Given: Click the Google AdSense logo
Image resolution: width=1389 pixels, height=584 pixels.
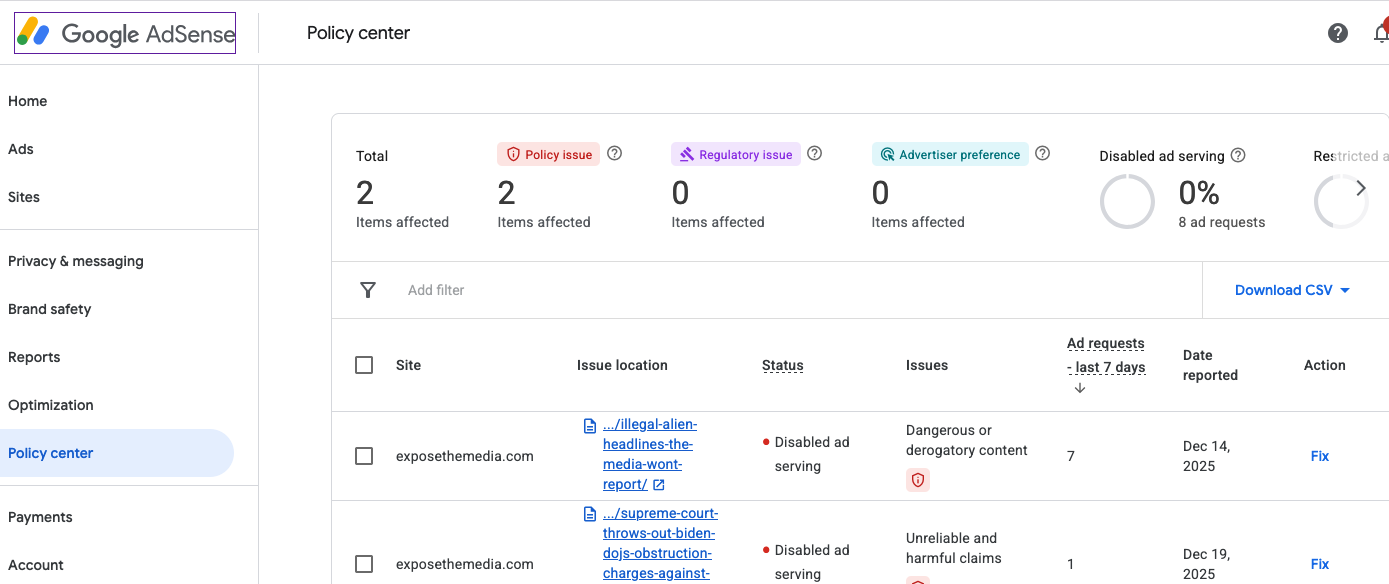Looking at the screenshot, I should [125, 33].
